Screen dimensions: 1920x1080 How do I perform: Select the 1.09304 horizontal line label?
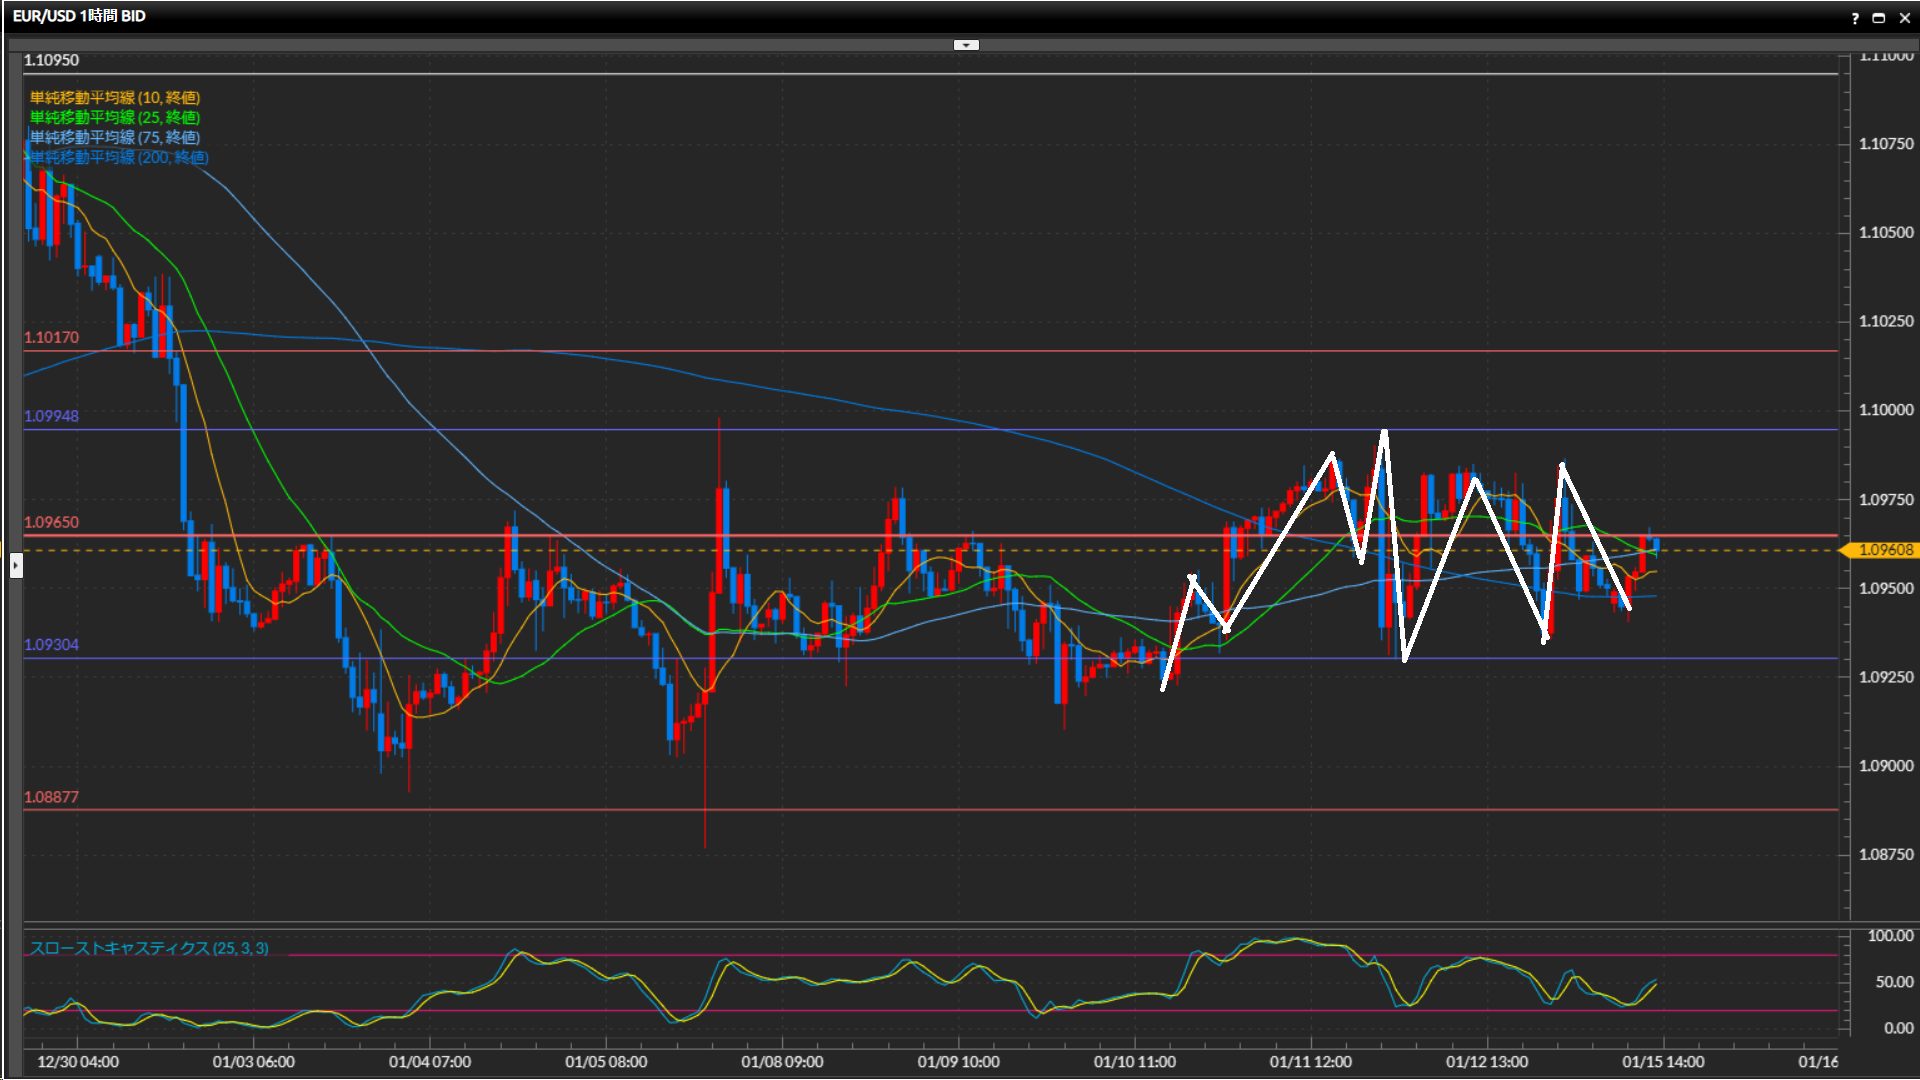tap(51, 645)
